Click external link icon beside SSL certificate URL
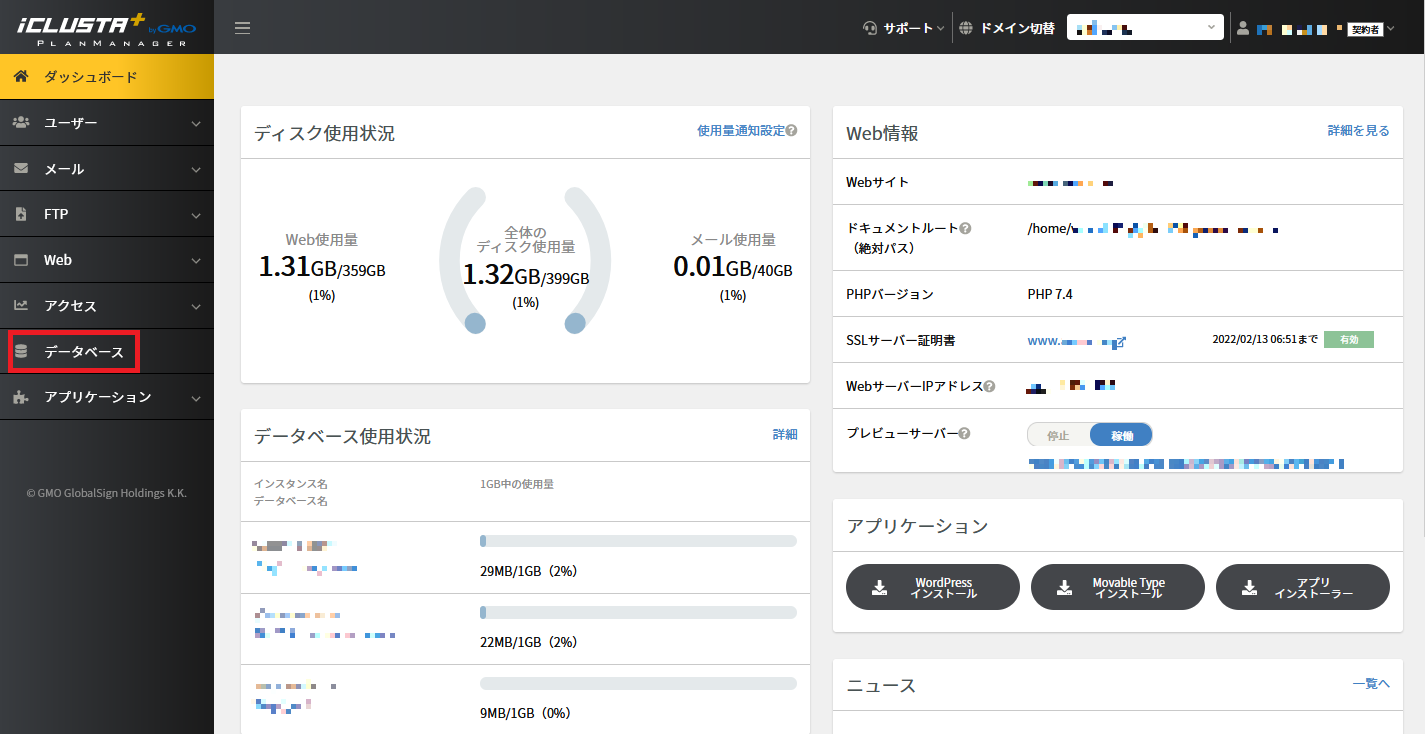Image resolution: width=1425 pixels, height=734 pixels. (x=1120, y=342)
